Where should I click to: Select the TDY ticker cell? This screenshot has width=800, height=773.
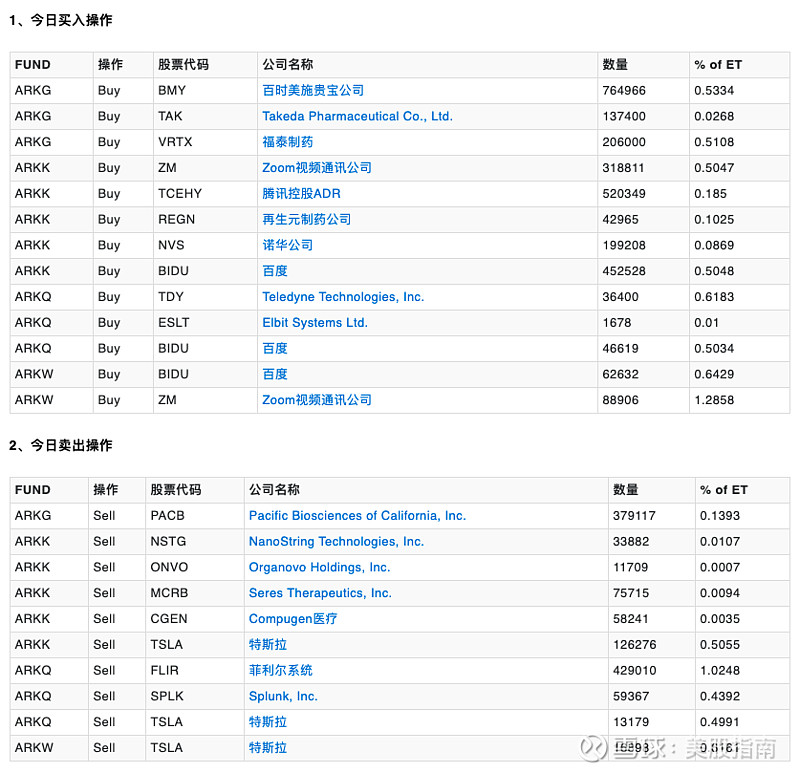click(205, 297)
